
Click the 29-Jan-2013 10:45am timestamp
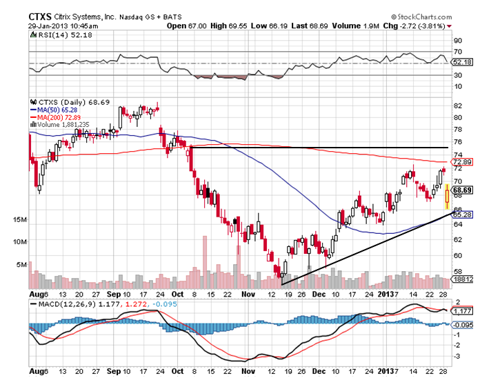pos(63,26)
